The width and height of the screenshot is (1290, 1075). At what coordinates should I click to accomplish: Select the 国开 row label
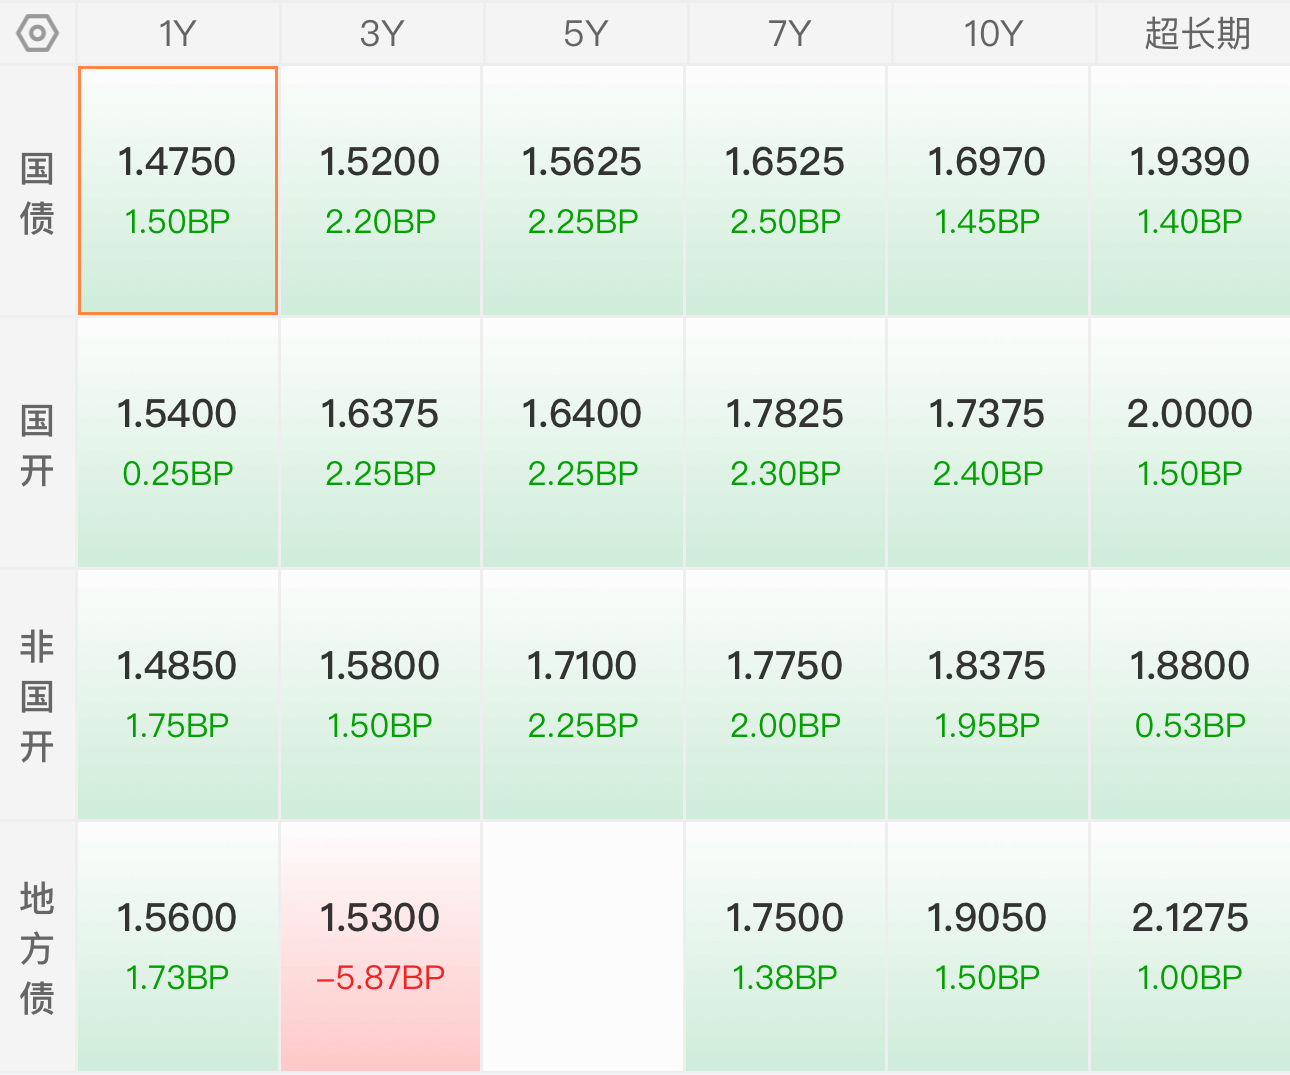coord(37,444)
